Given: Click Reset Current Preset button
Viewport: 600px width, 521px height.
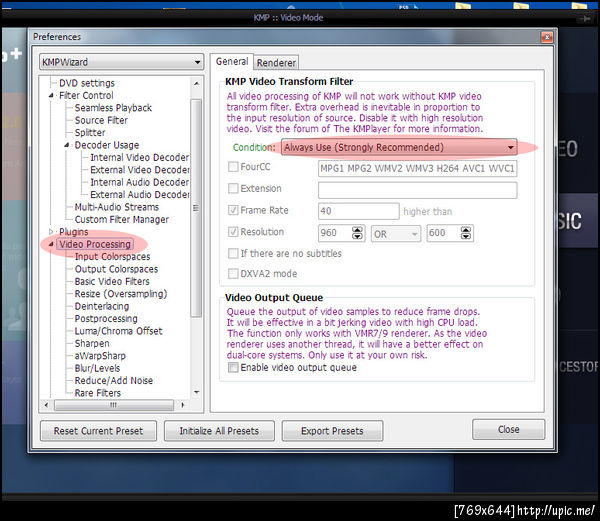Looking at the screenshot, I should tap(98, 431).
